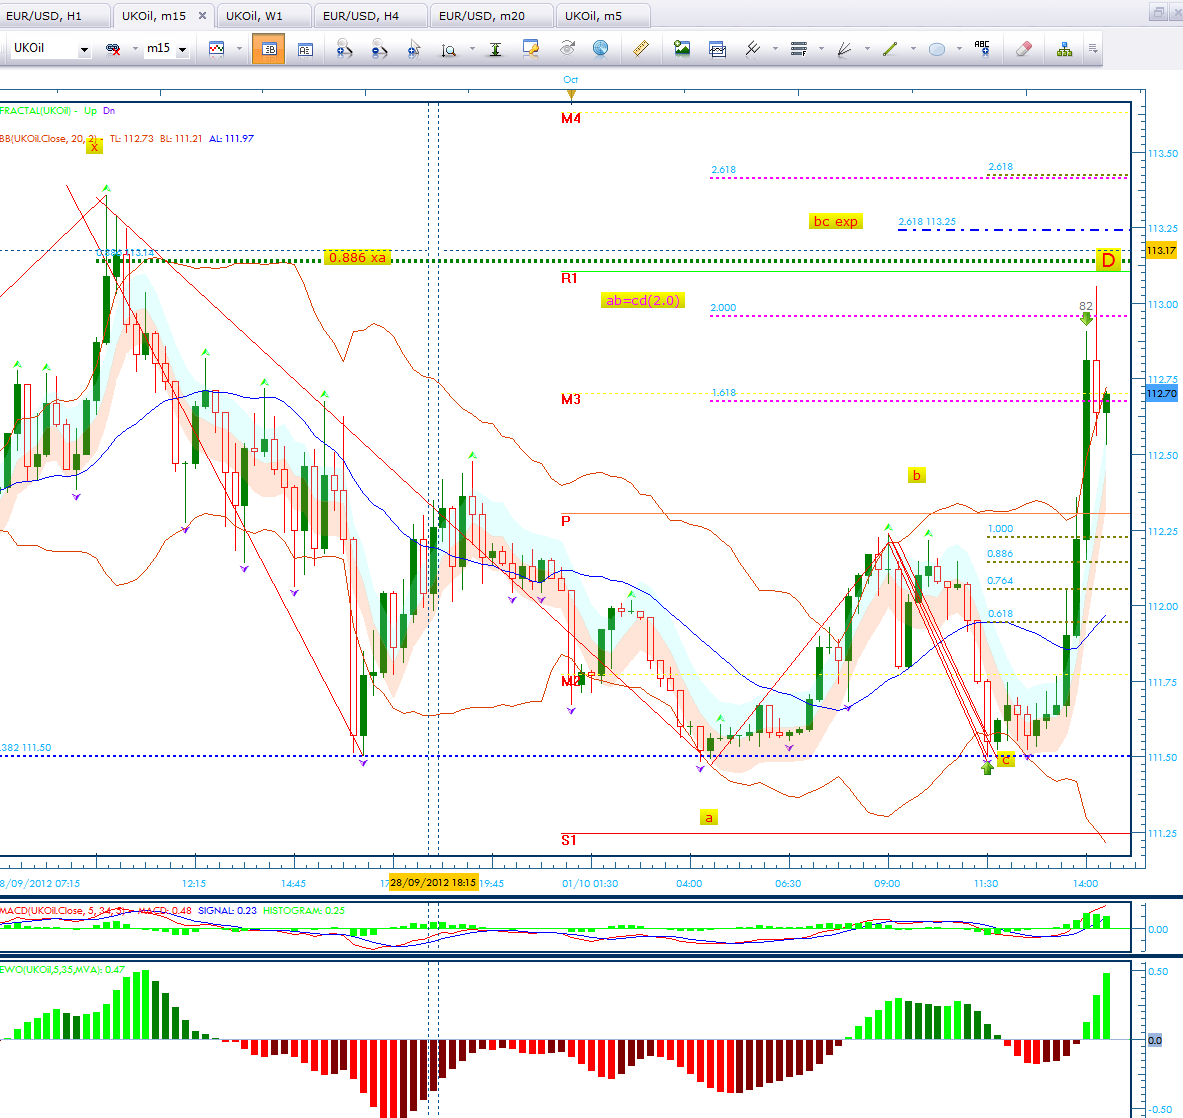Click the yellow b point label
This screenshot has height=1118, width=1183.
pos(917,475)
